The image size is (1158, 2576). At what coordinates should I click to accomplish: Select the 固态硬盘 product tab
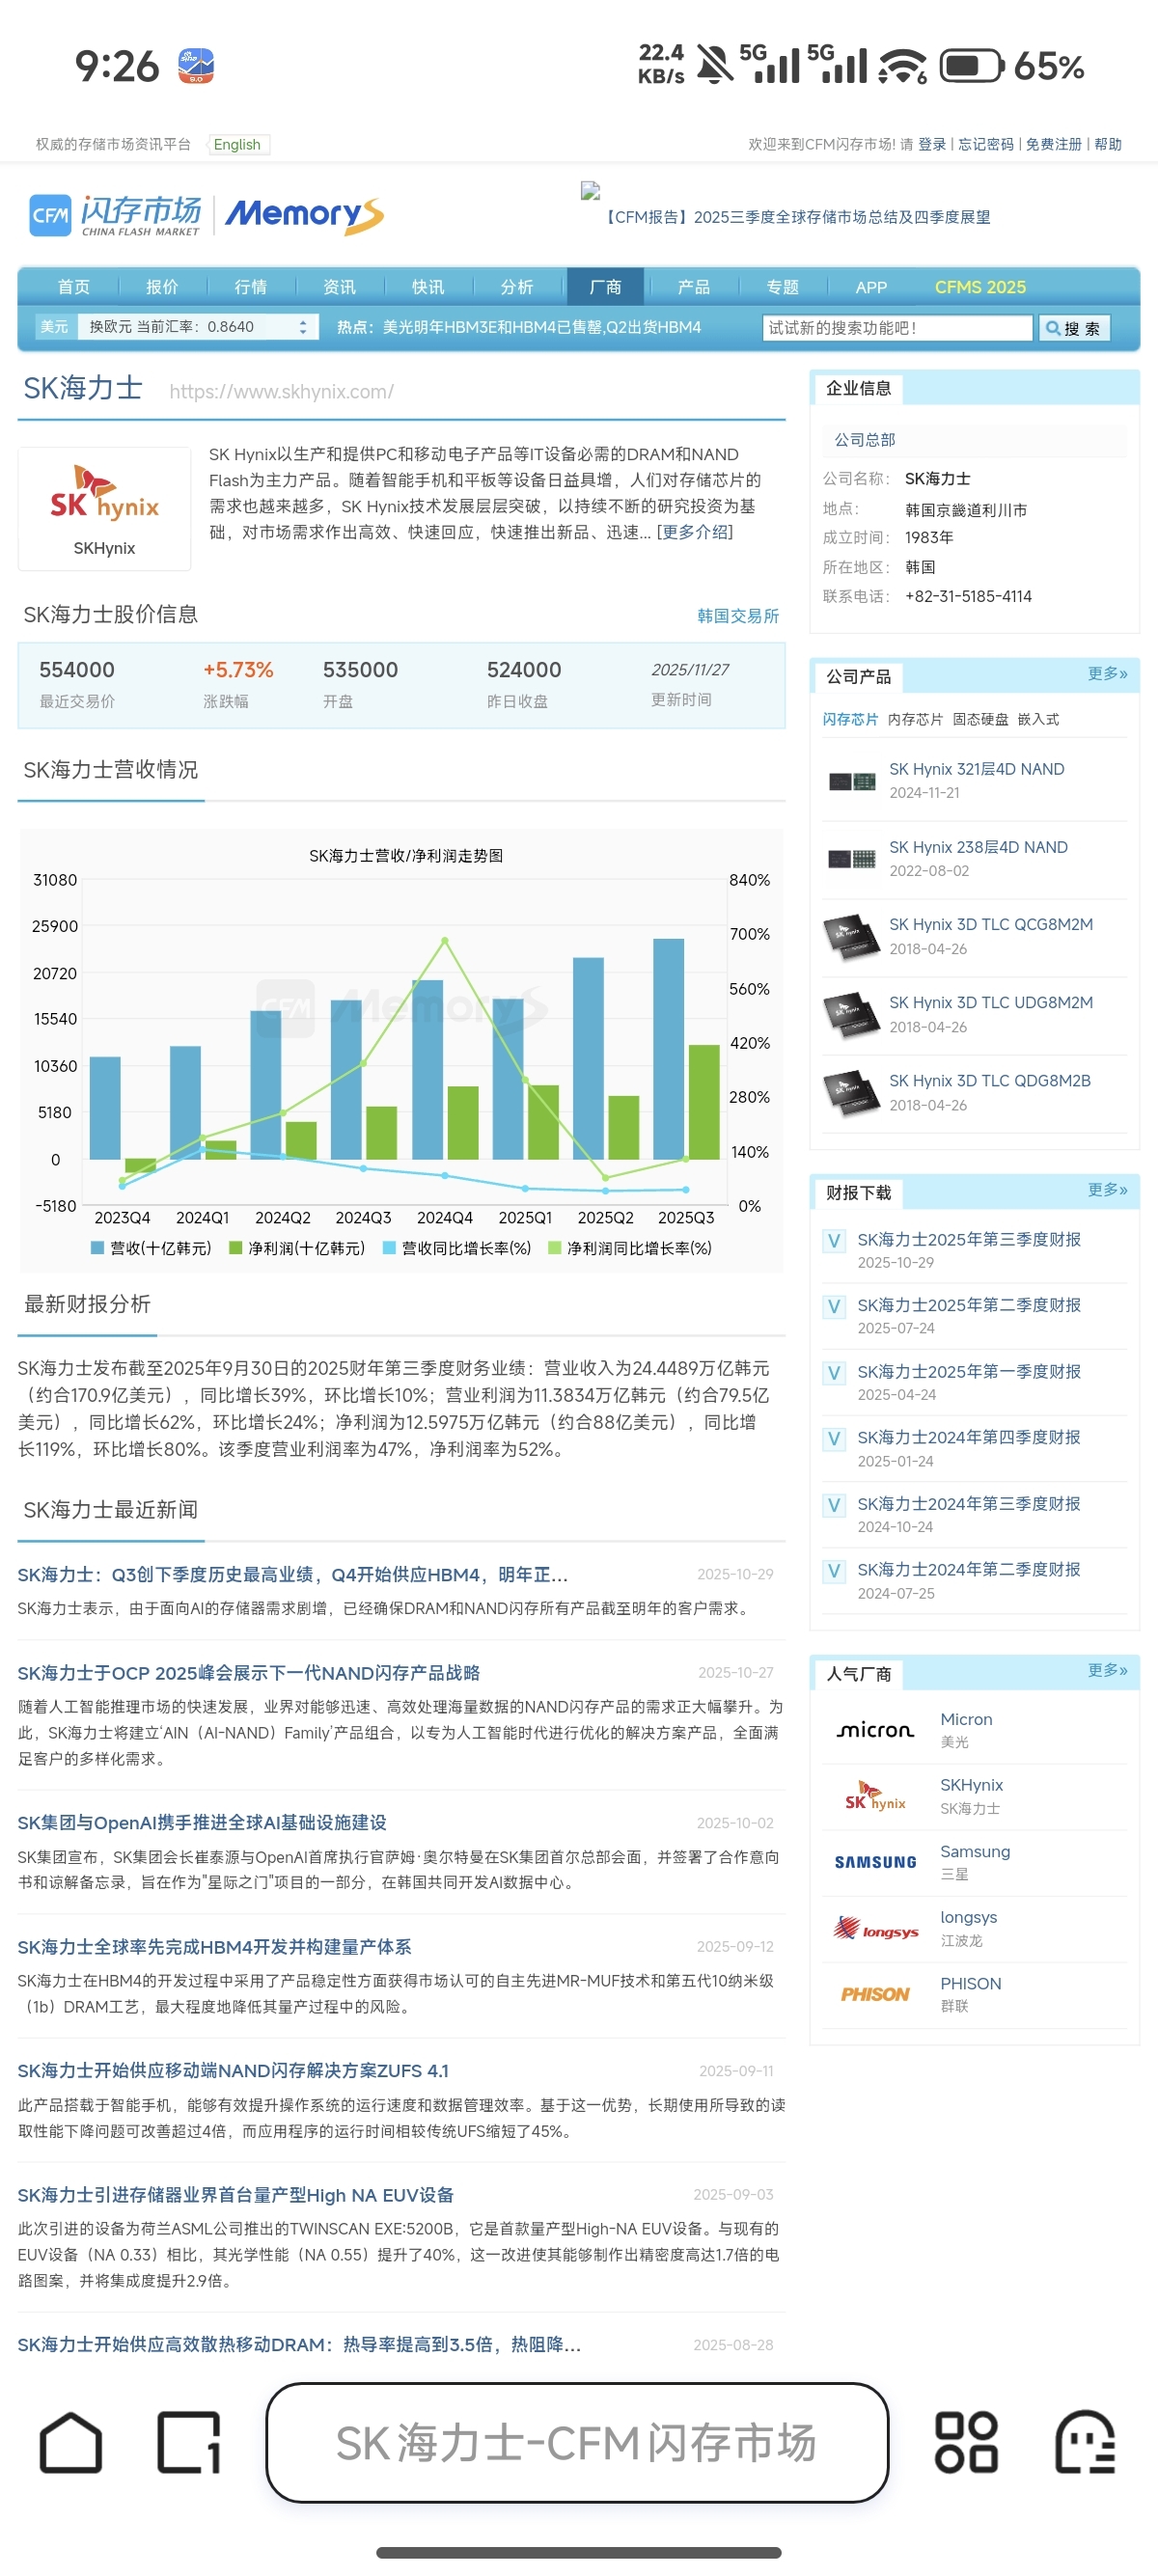[980, 720]
